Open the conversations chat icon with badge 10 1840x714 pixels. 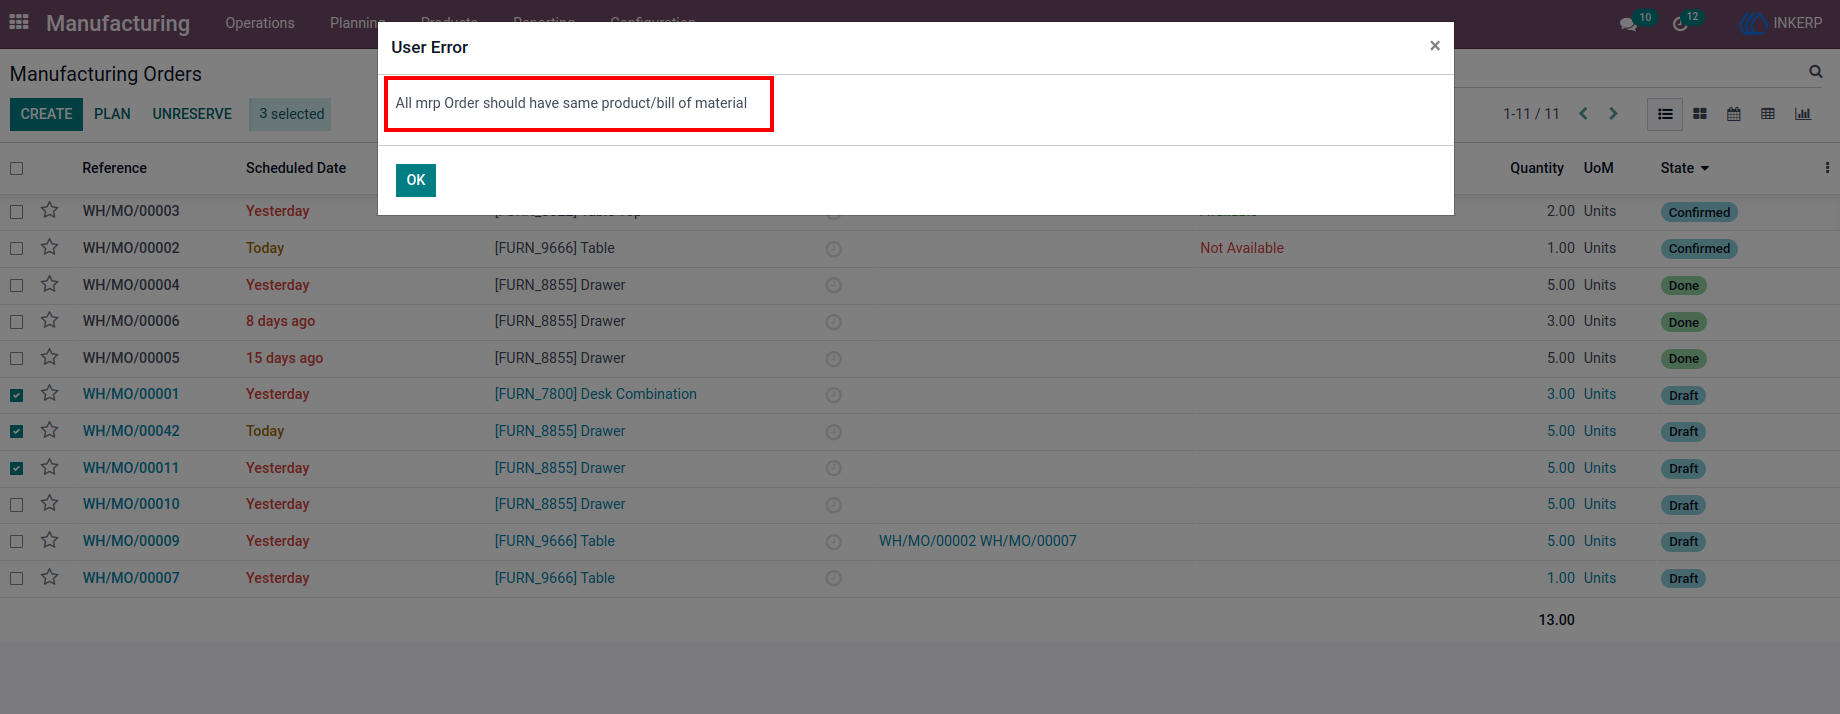1629,23
